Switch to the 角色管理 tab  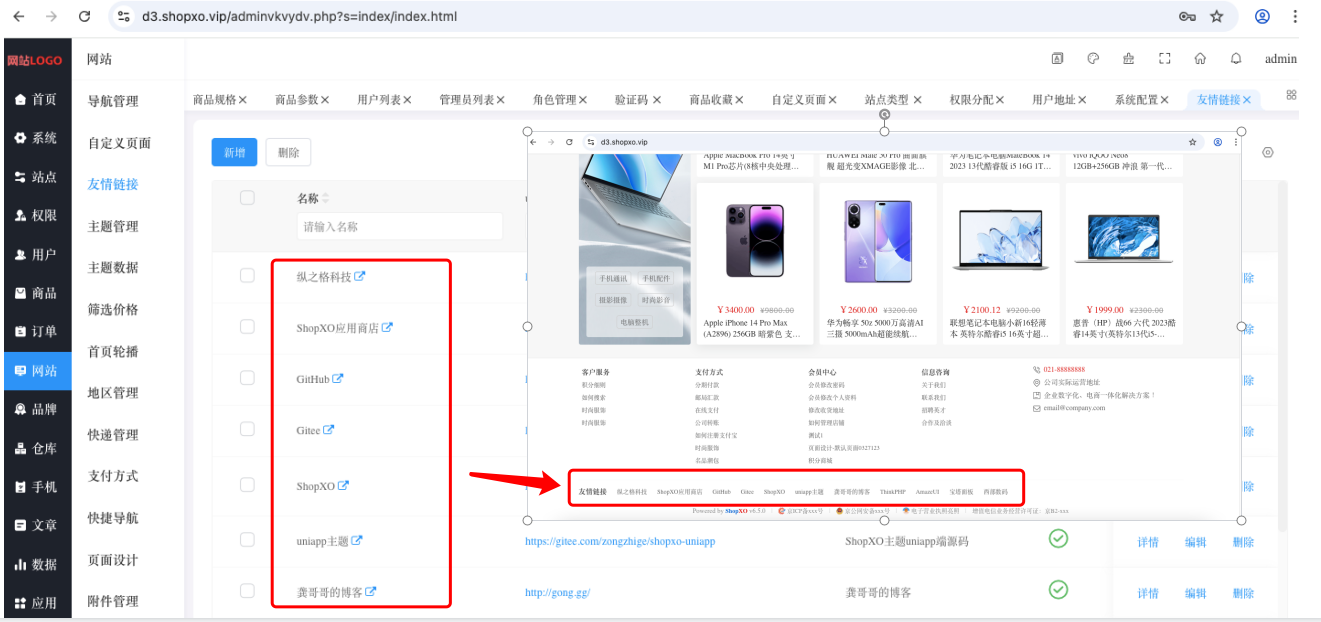point(555,100)
